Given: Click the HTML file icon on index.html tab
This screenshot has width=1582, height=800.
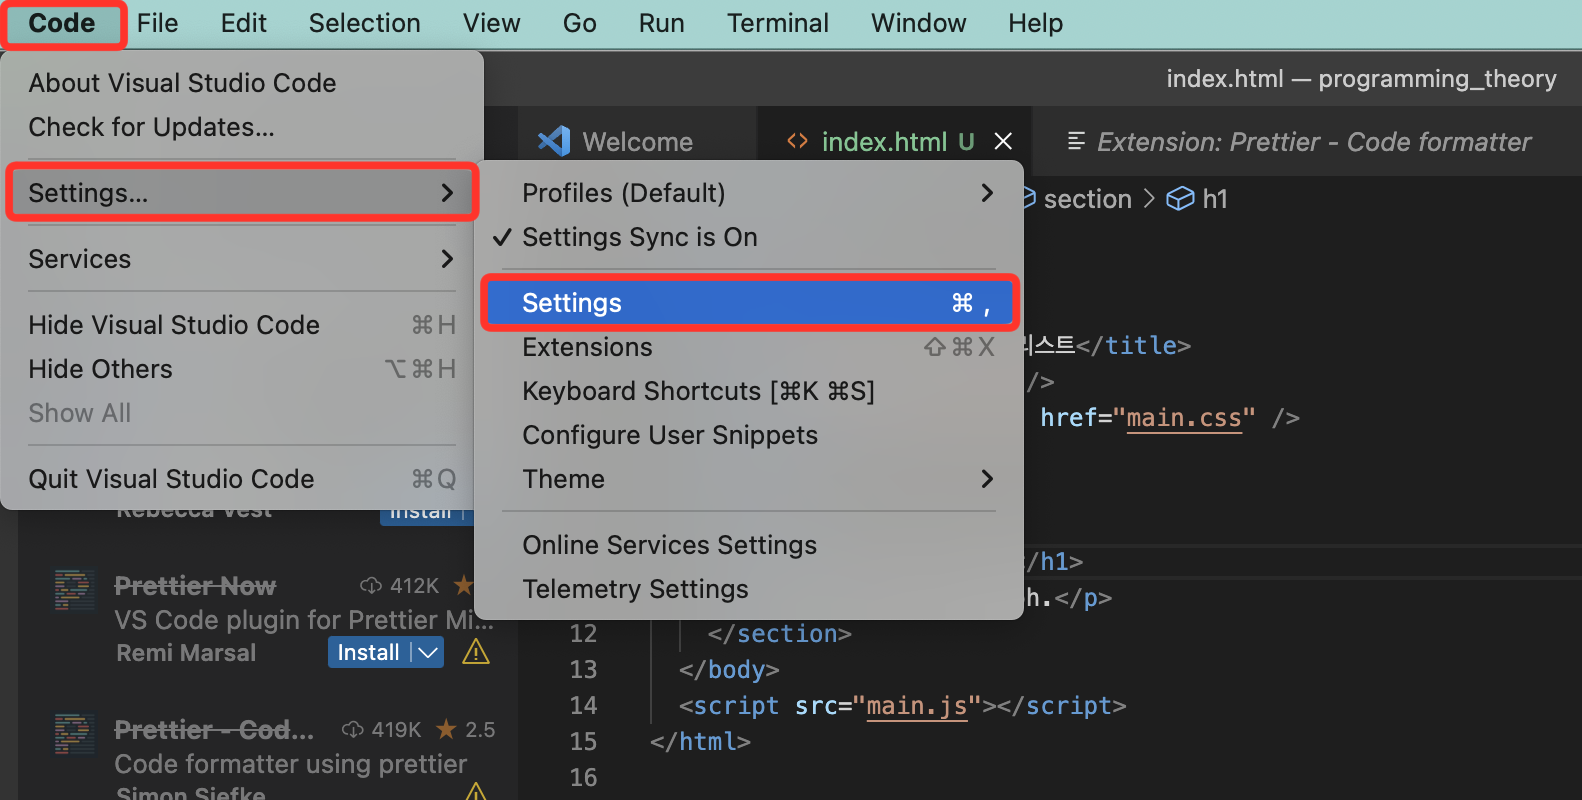Looking at the screenshot, I should pyautogui.click(x=797, y=141).
